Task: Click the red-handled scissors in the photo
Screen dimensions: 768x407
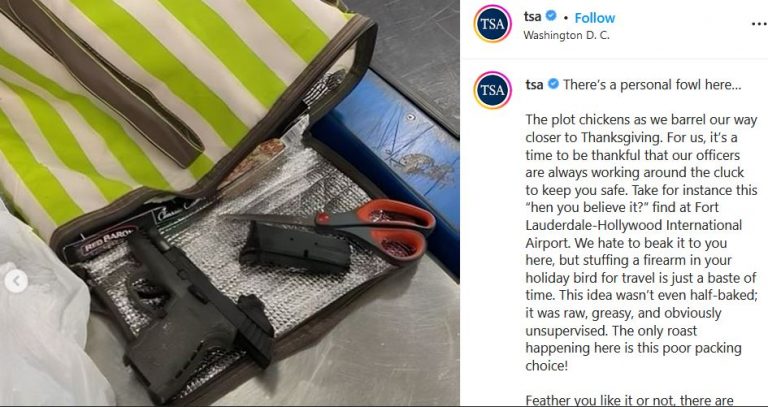Action: [x=343, y=229]
